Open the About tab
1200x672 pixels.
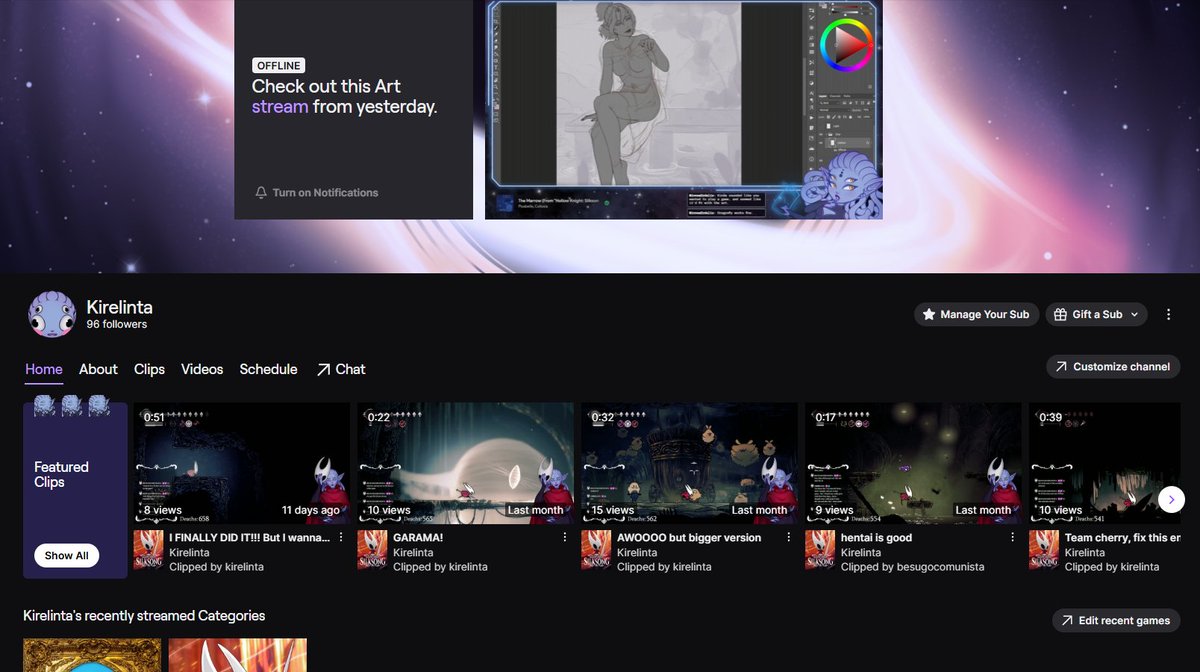pos(98,369)
